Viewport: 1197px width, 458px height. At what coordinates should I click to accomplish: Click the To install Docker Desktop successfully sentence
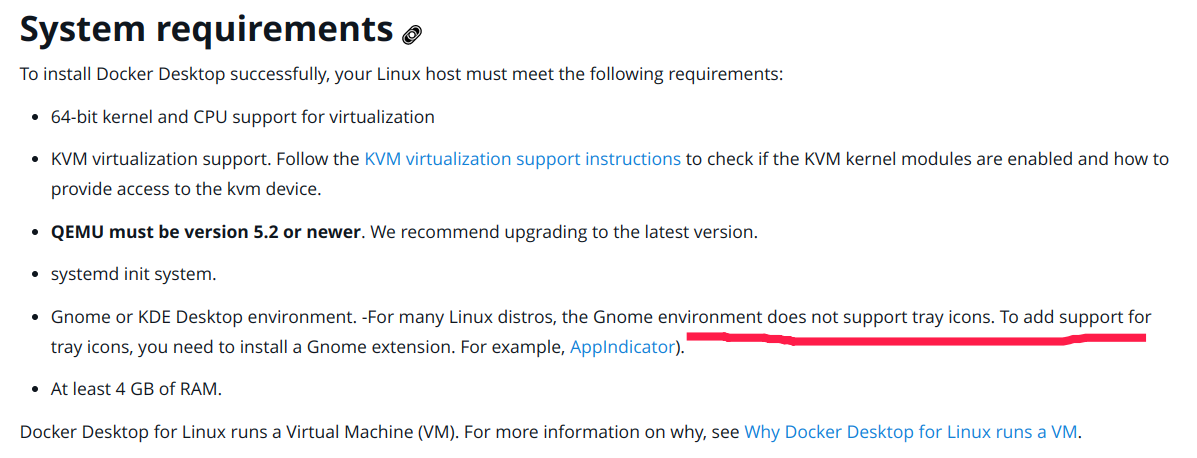click(401, 75)
